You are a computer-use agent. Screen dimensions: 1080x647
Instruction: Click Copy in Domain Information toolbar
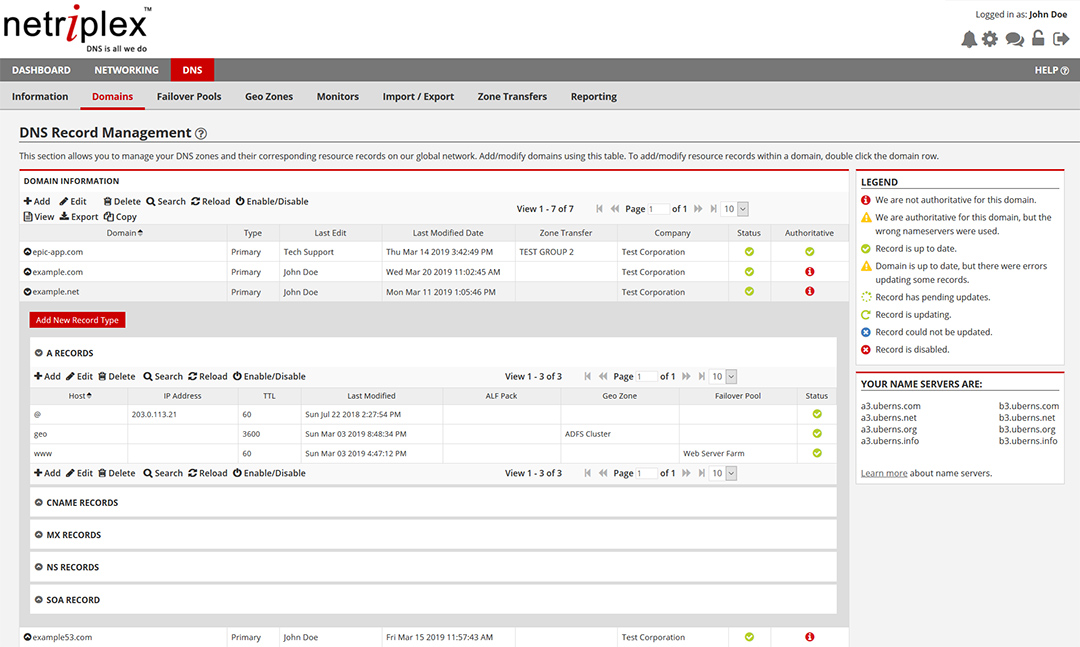point(121,216)
